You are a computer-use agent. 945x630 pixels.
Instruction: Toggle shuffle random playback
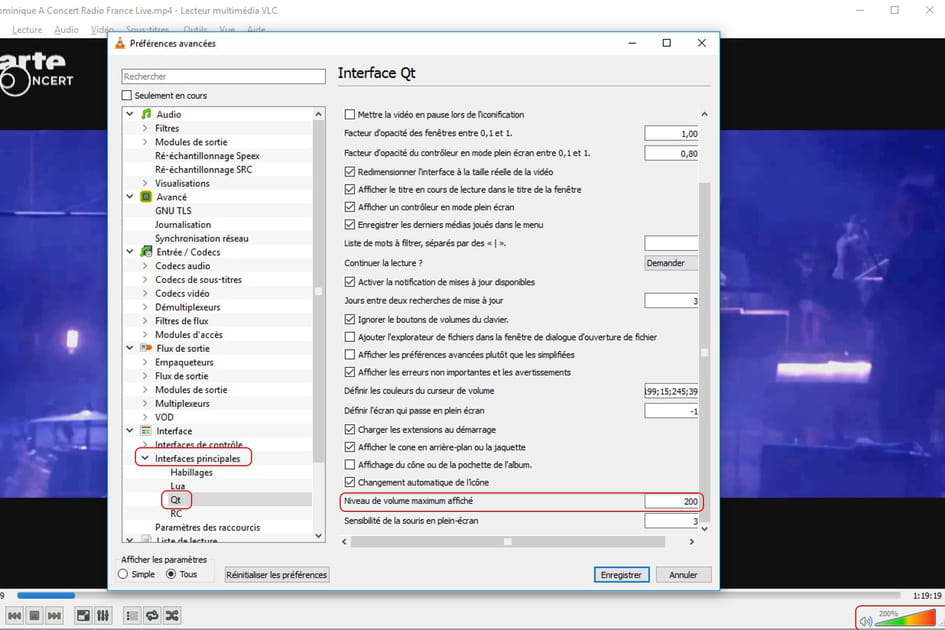[172, 616]
